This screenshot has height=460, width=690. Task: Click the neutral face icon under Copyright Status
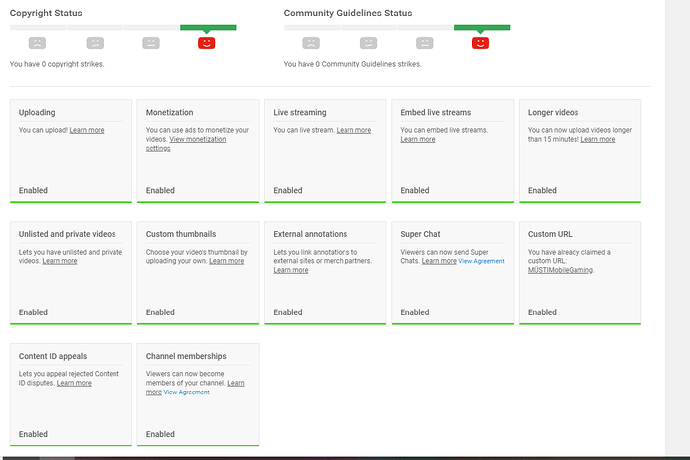click(151, 43)
